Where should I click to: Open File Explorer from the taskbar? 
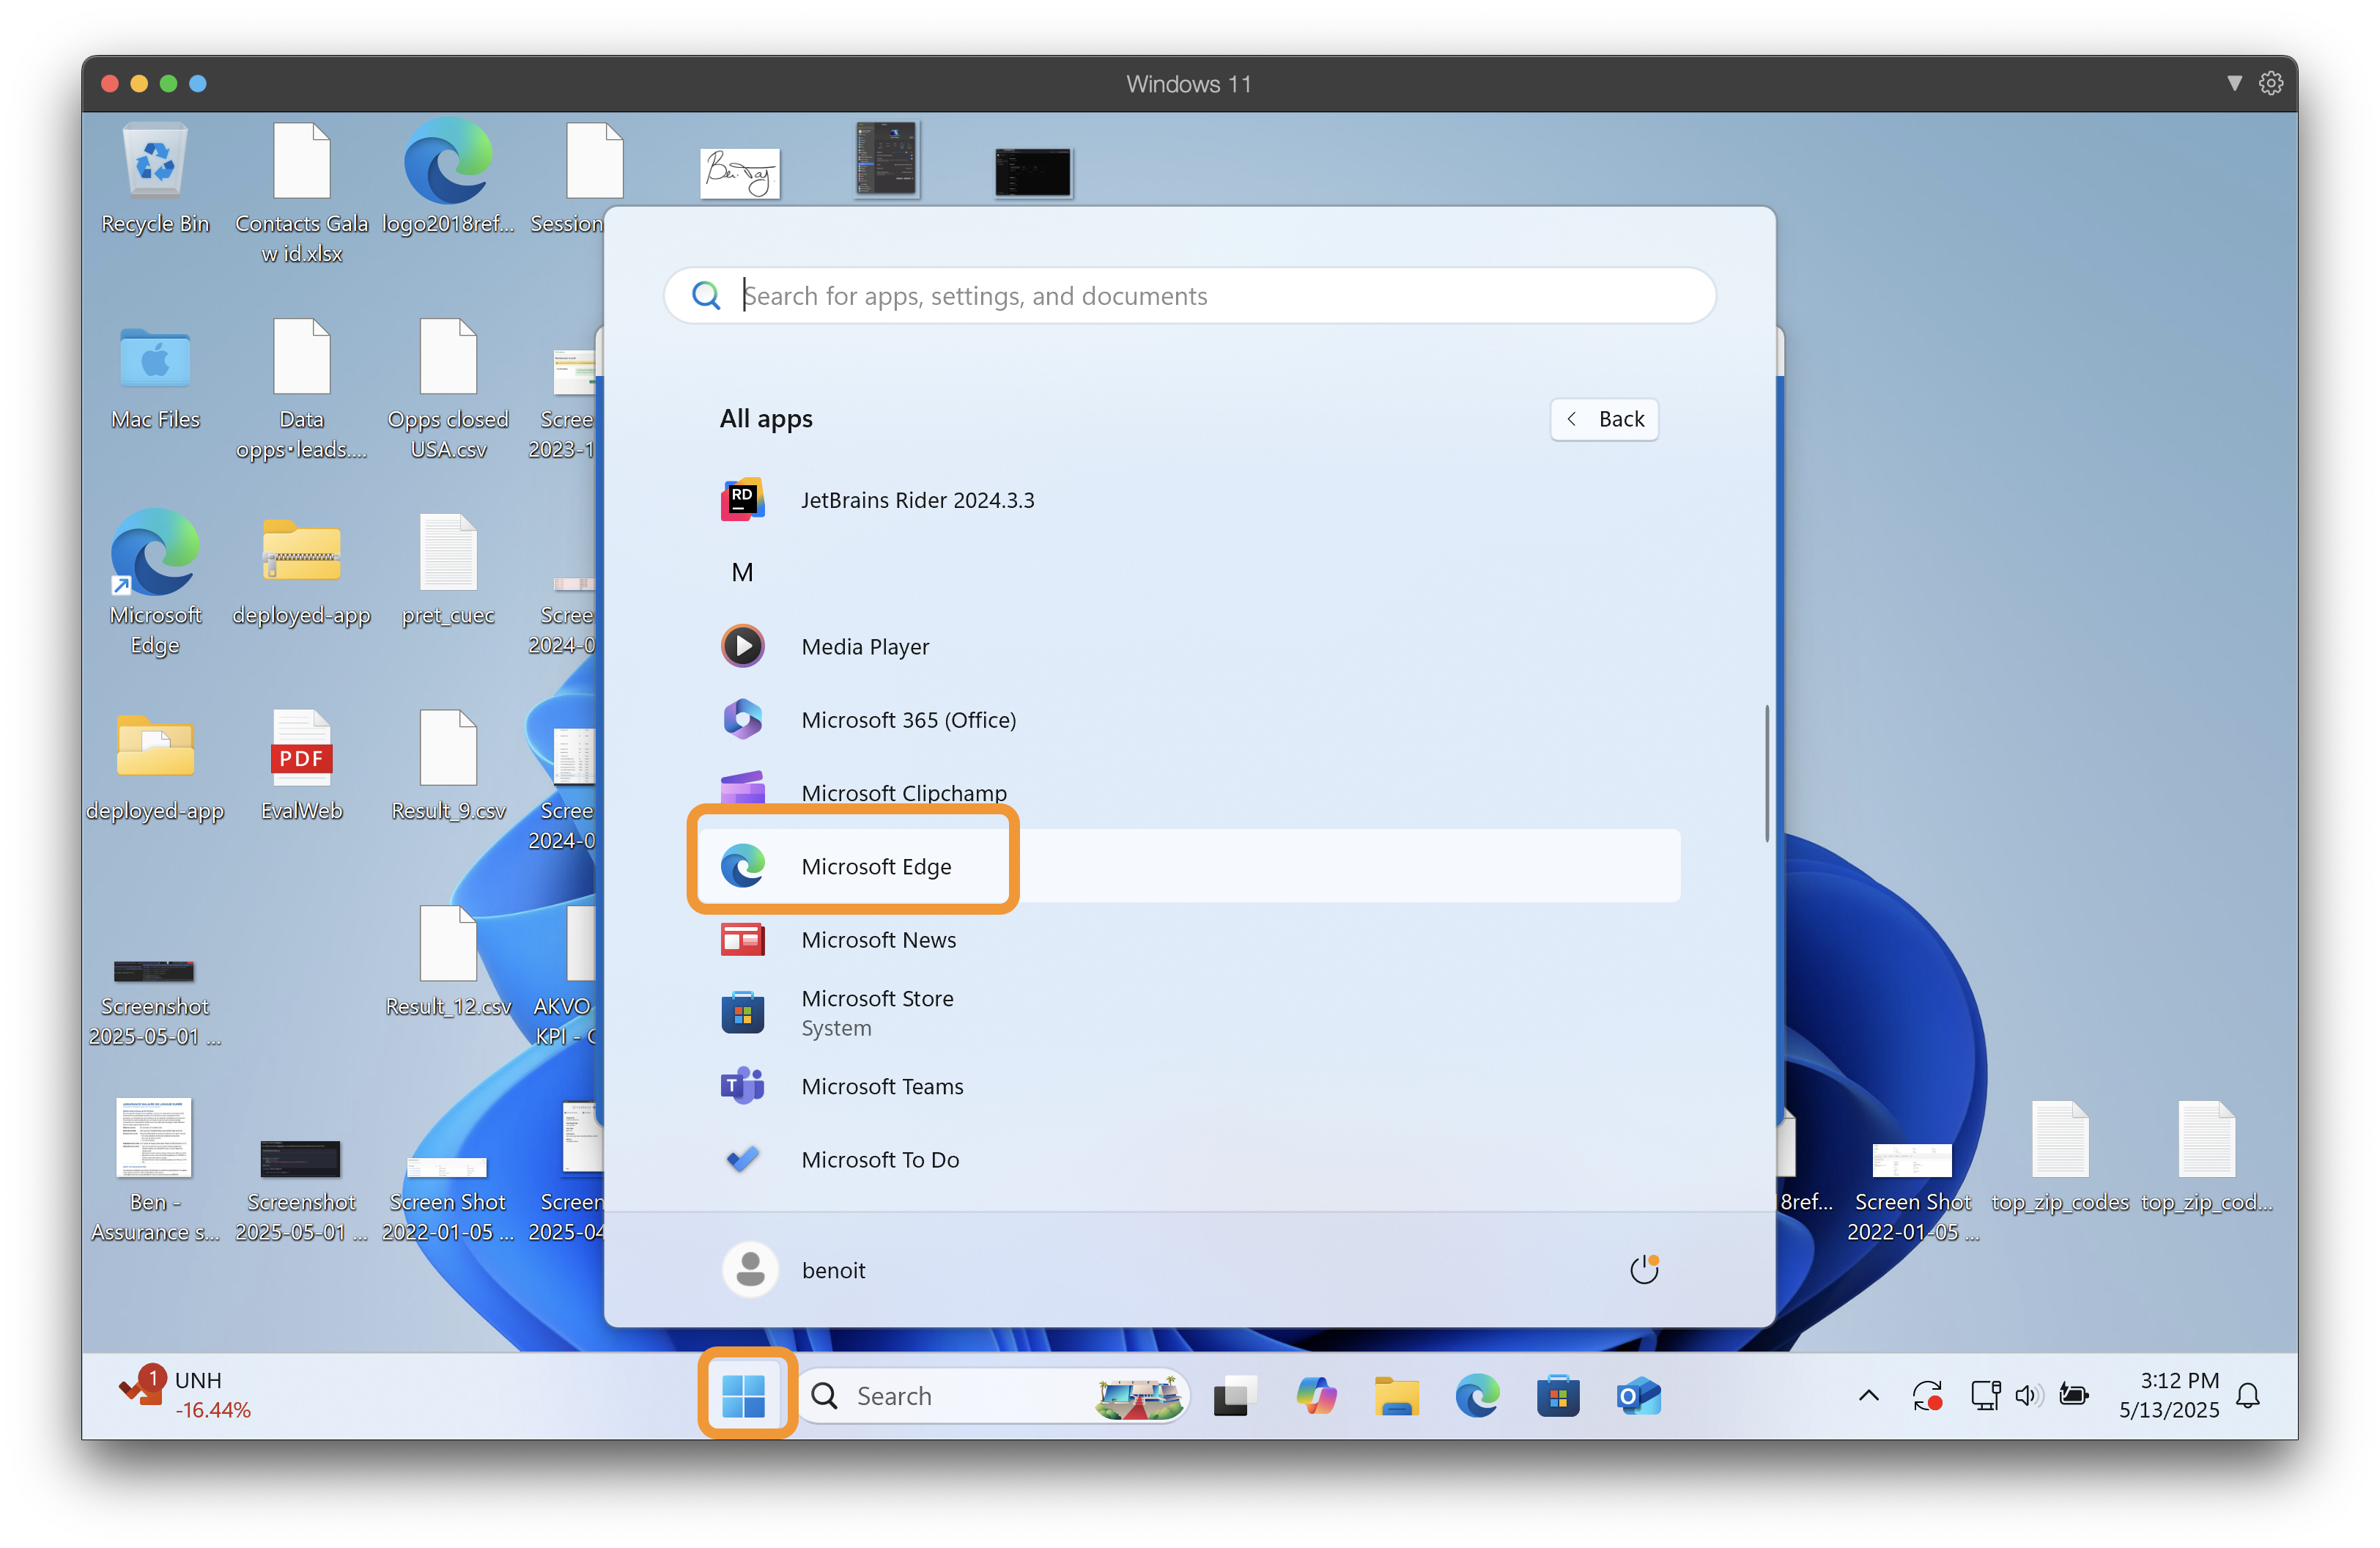pyautogui.click(x=1396, y=1396)
